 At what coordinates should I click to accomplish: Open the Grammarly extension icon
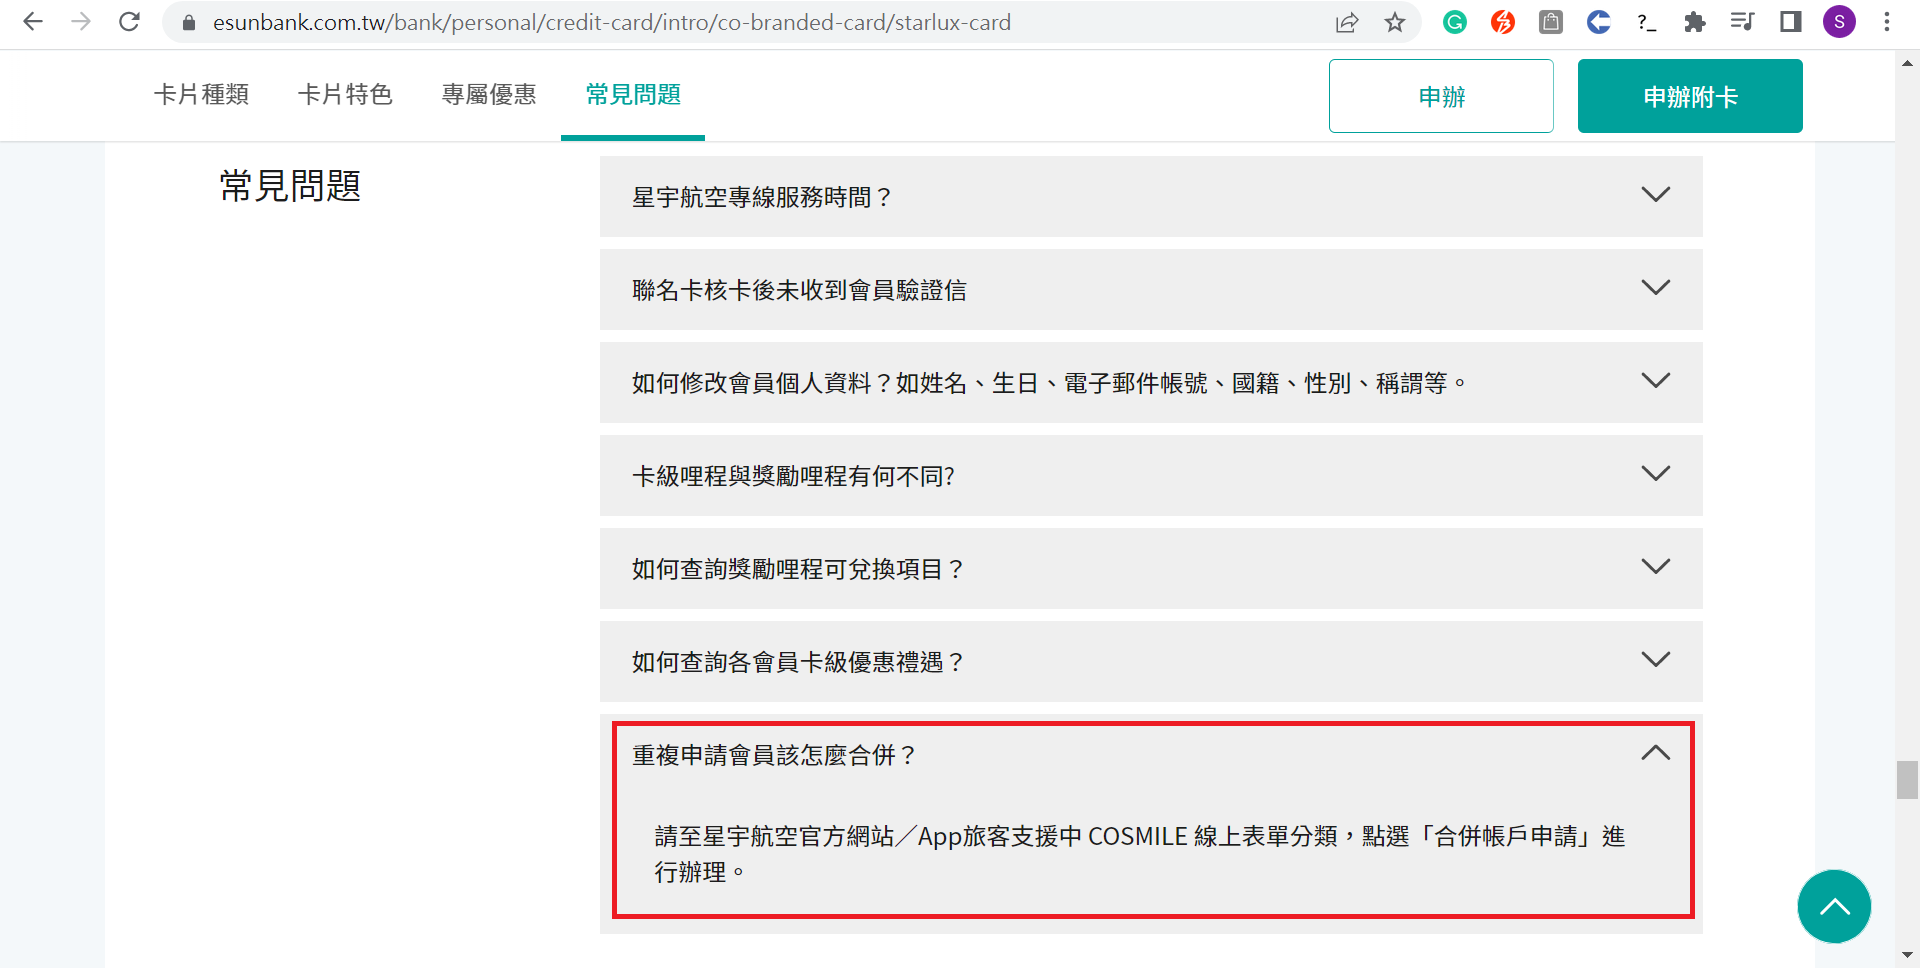1455,22
